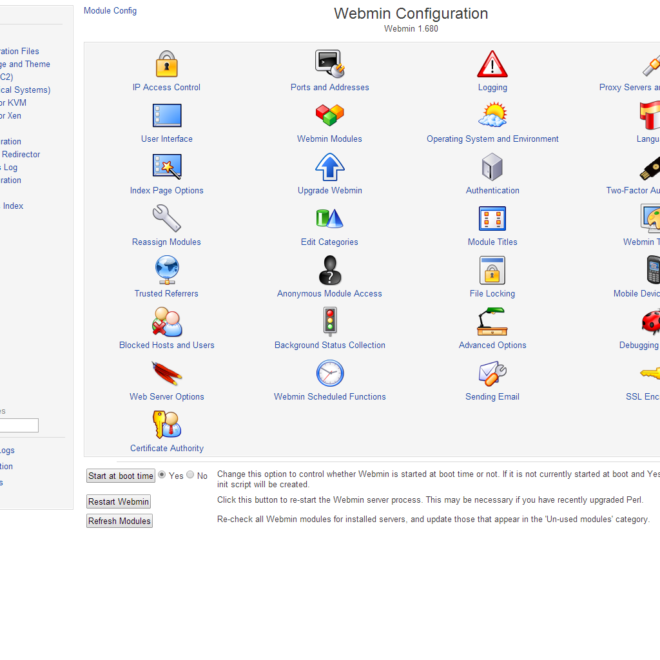Click the Refresh Modules button
660x660 pixels.
pyautogui.click(x=119, y=521)
